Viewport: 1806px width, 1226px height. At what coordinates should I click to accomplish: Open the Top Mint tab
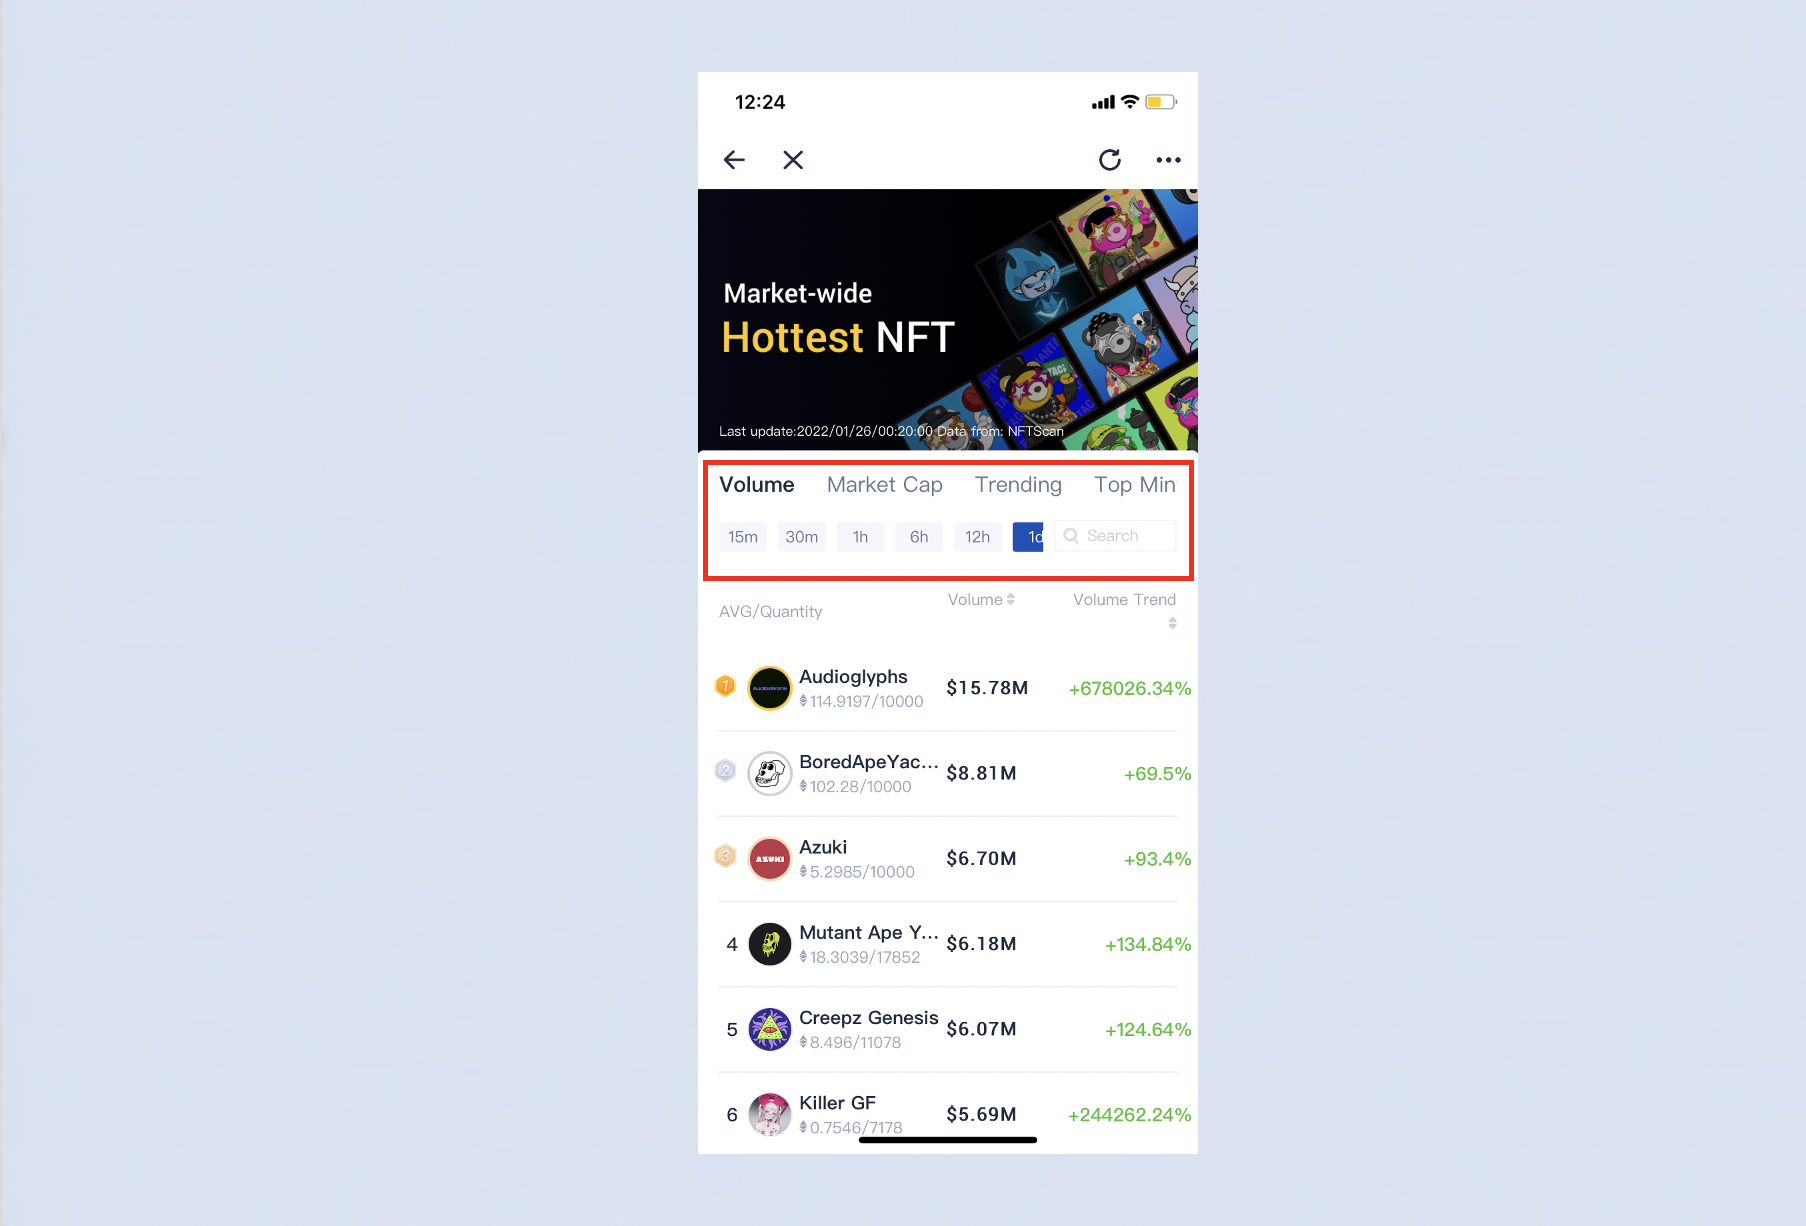(x=1135, y=485)
